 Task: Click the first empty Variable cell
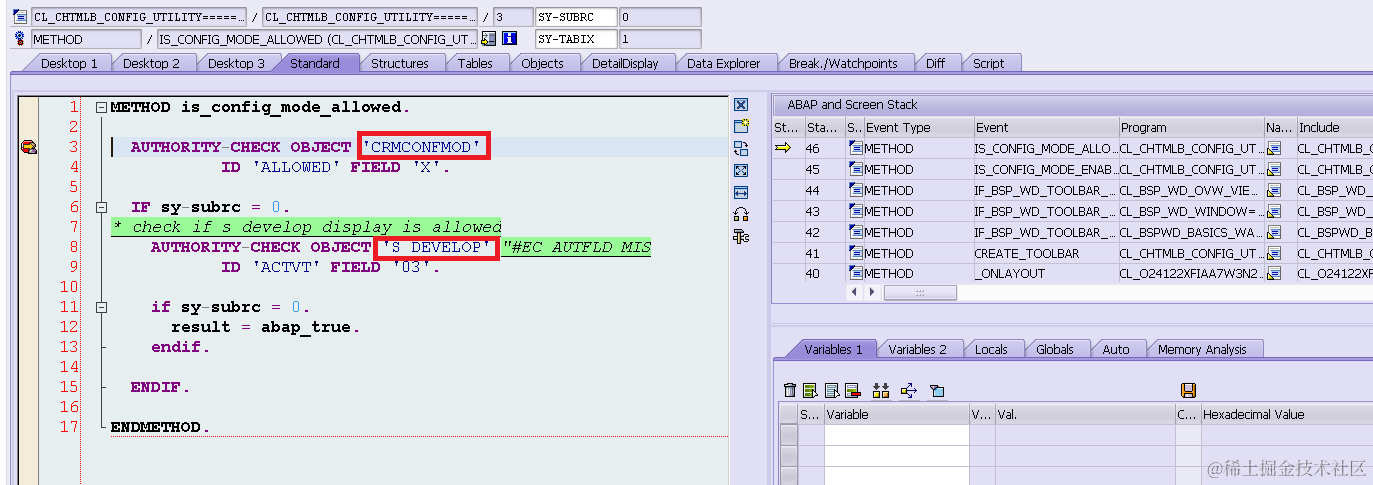click(x=896, y=435)
